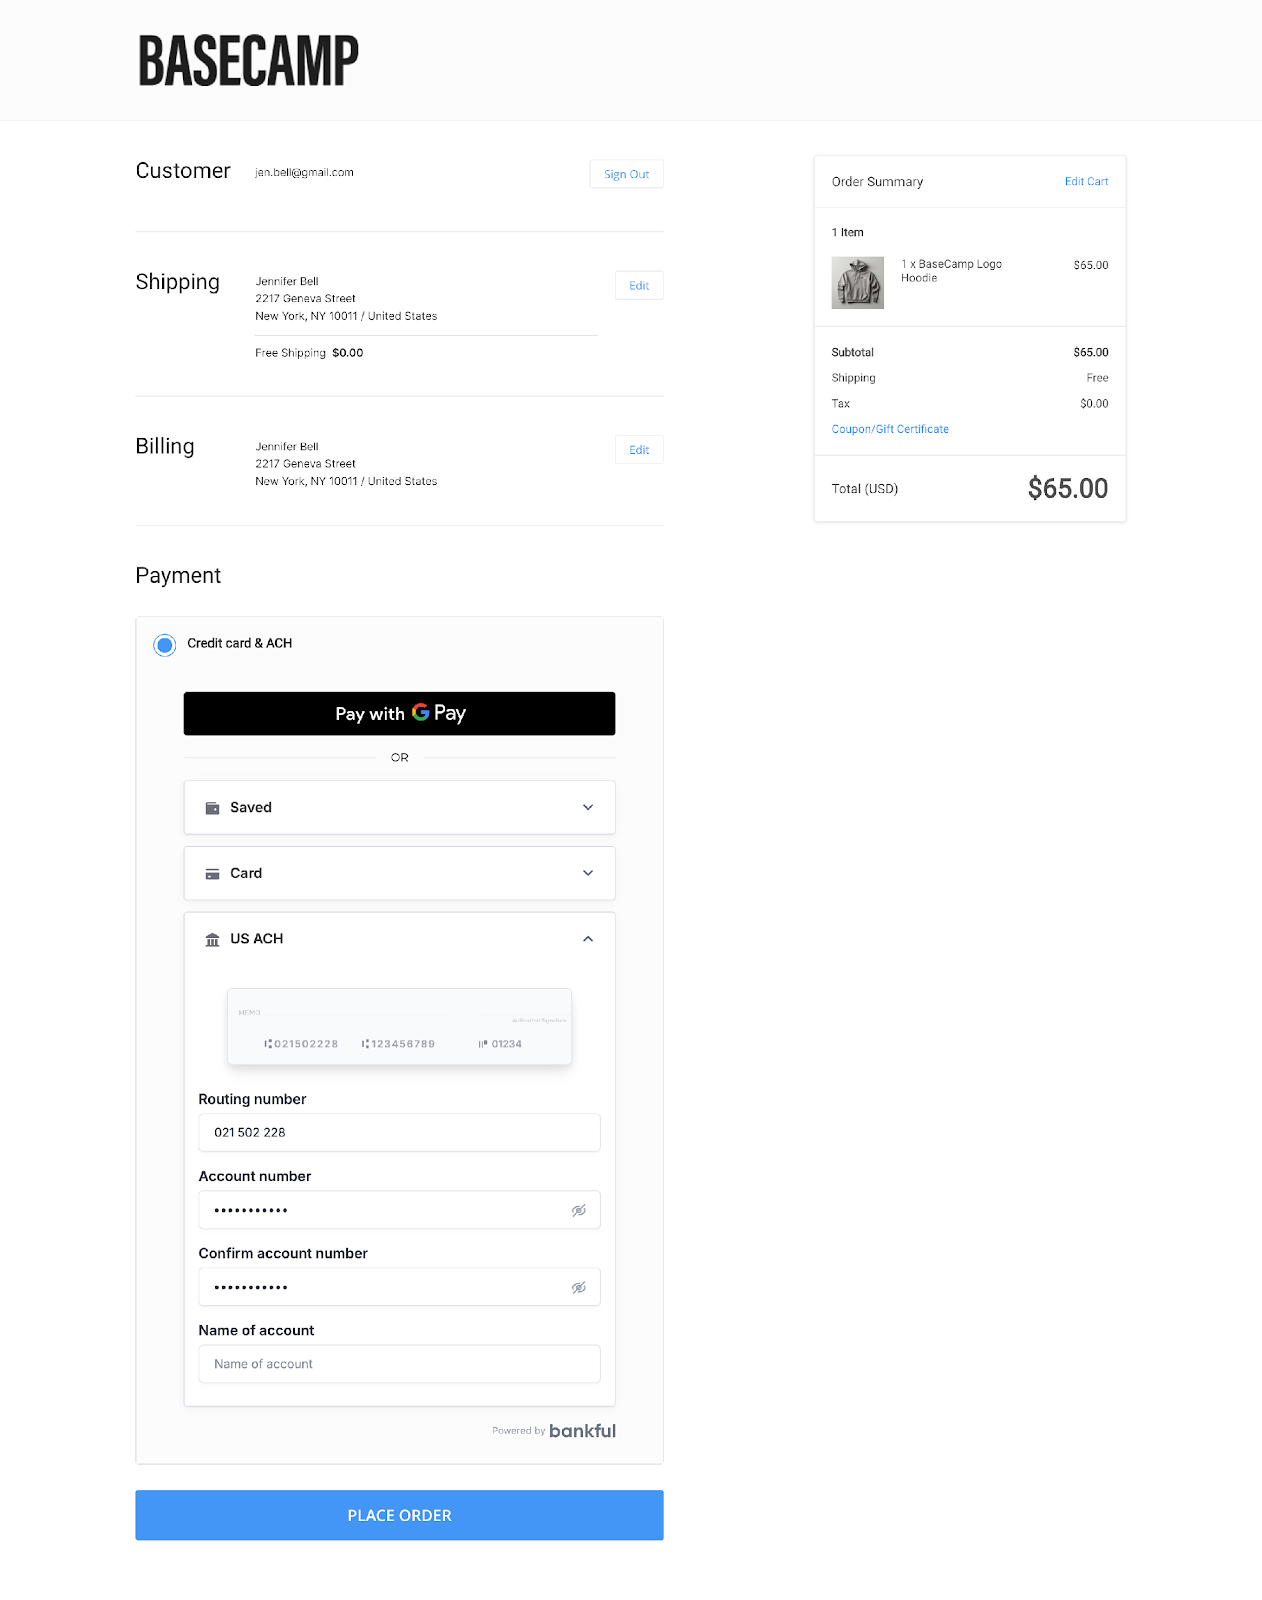Open the Edit Cart link

click(1086, 182)
